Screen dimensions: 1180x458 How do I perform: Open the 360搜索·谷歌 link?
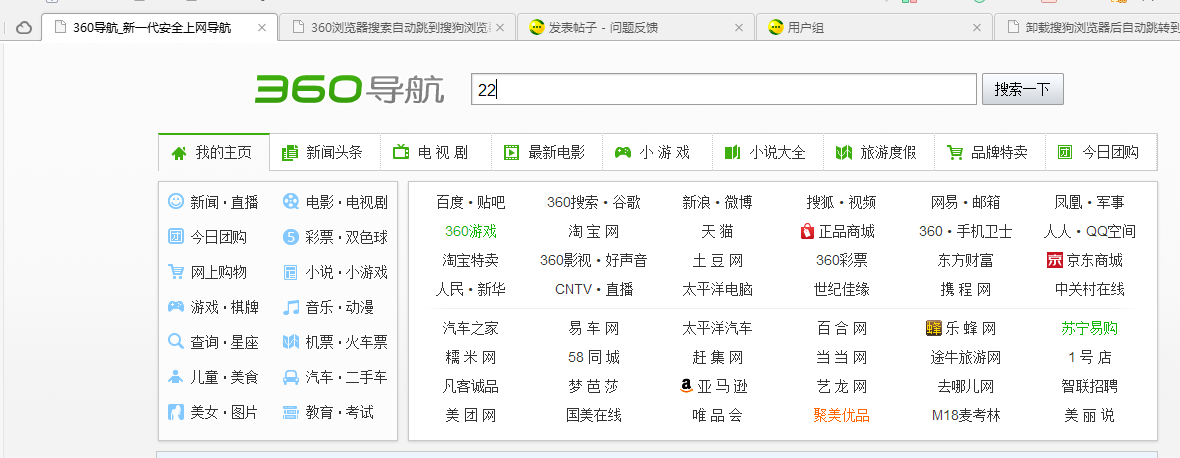(594, 202)
